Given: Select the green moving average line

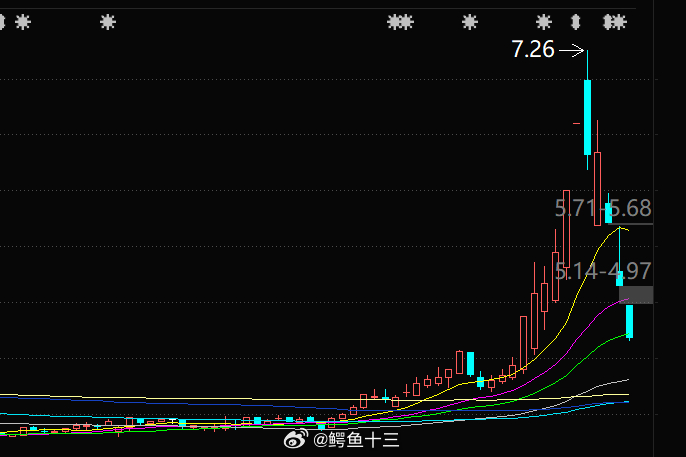Looking at the screenshot, I should pos(578,364).
